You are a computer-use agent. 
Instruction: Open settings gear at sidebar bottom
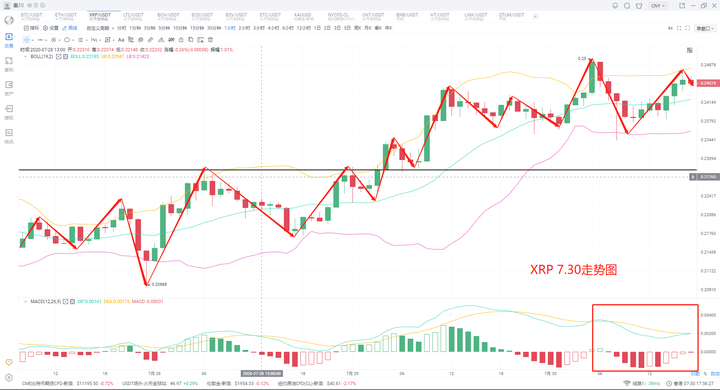click(9, 378)
